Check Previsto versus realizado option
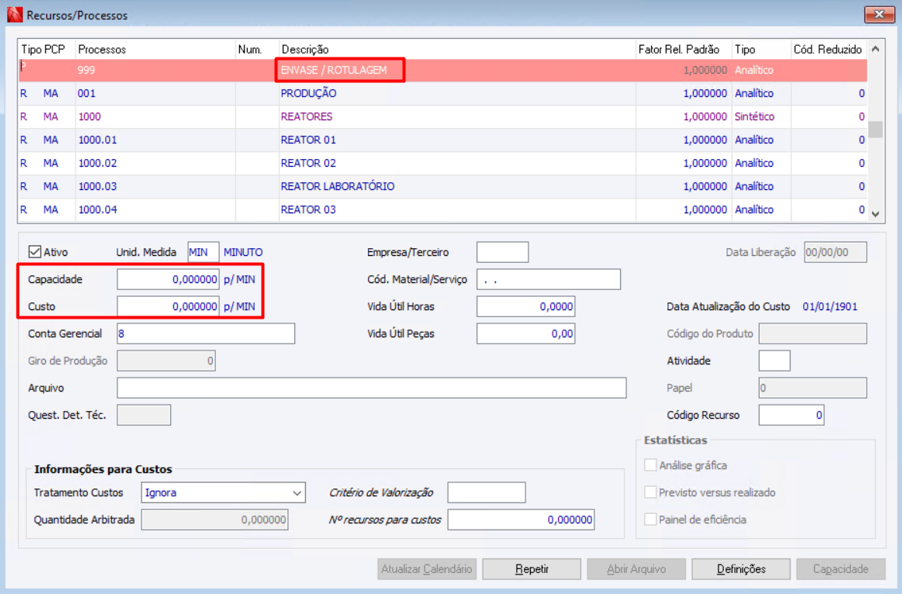This screenshot has height=594, width=902. pyautogui.click(x=651, y=492)
